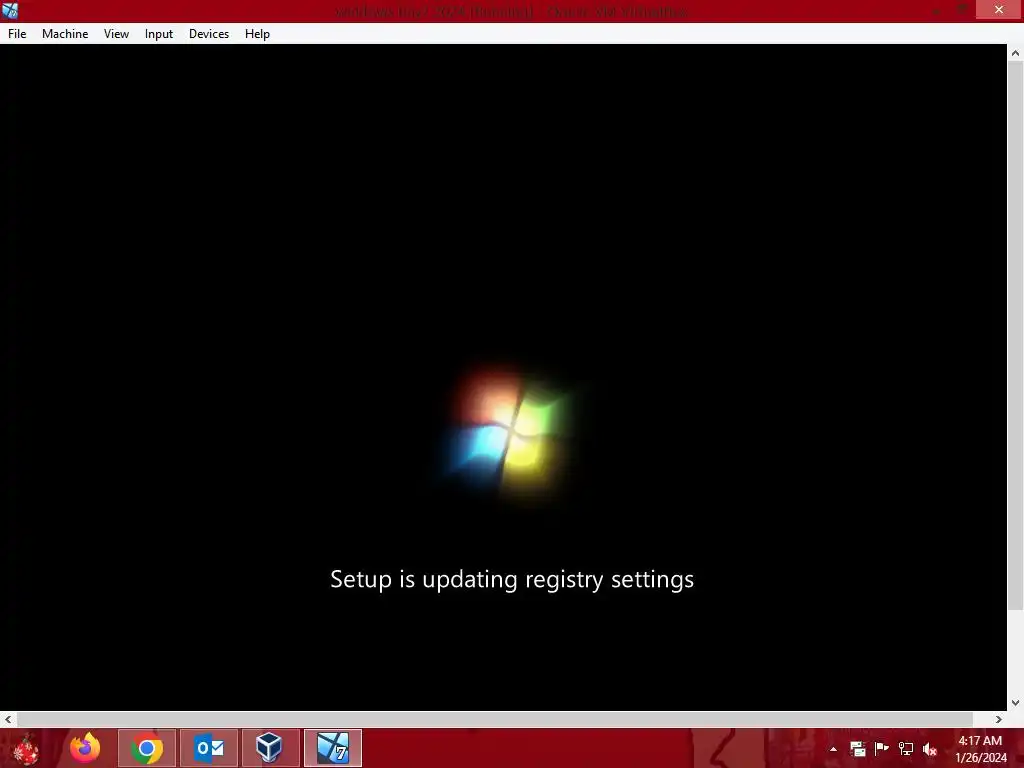Open Outlook from the taskbar
Image resolution: width=1024 pixels, height=768 pixels.
tap(209, 748)
